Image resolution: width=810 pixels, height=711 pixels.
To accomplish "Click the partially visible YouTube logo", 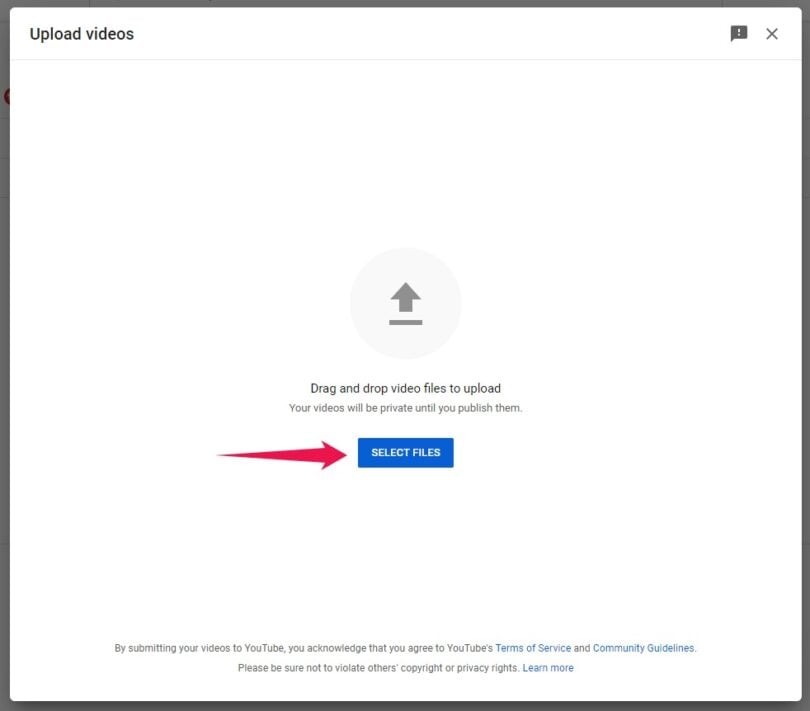I will (x=6, y=96).
